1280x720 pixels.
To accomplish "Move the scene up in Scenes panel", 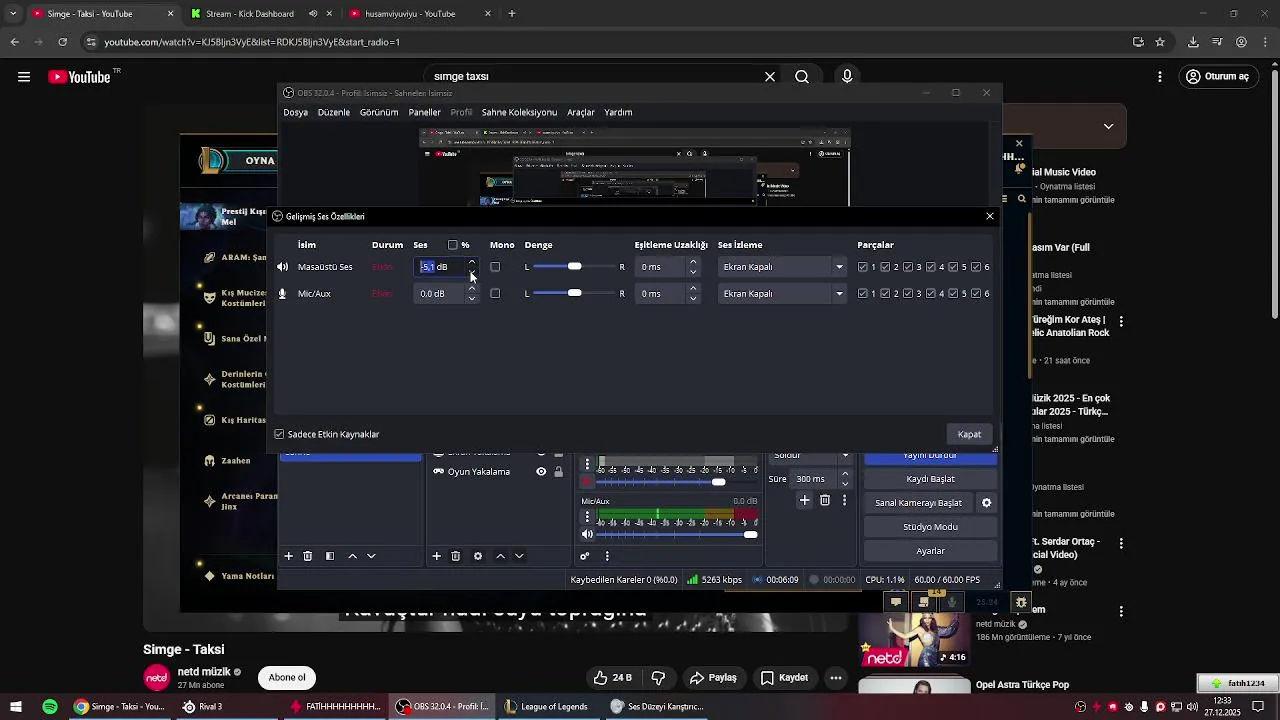I will tap(352, 556).
